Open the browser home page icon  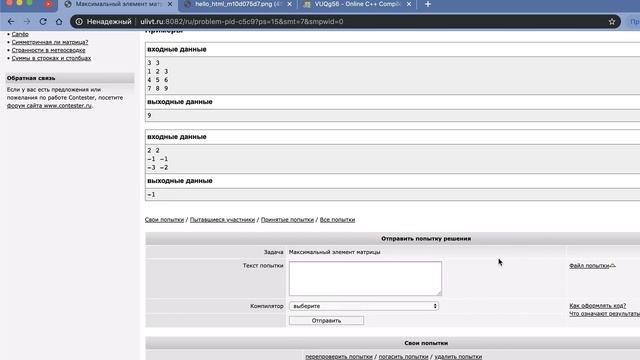tap(59, 22)
